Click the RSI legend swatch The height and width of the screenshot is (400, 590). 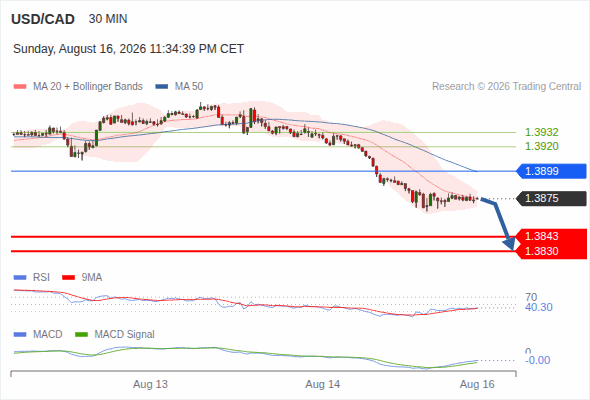click(x=20, y=278)
